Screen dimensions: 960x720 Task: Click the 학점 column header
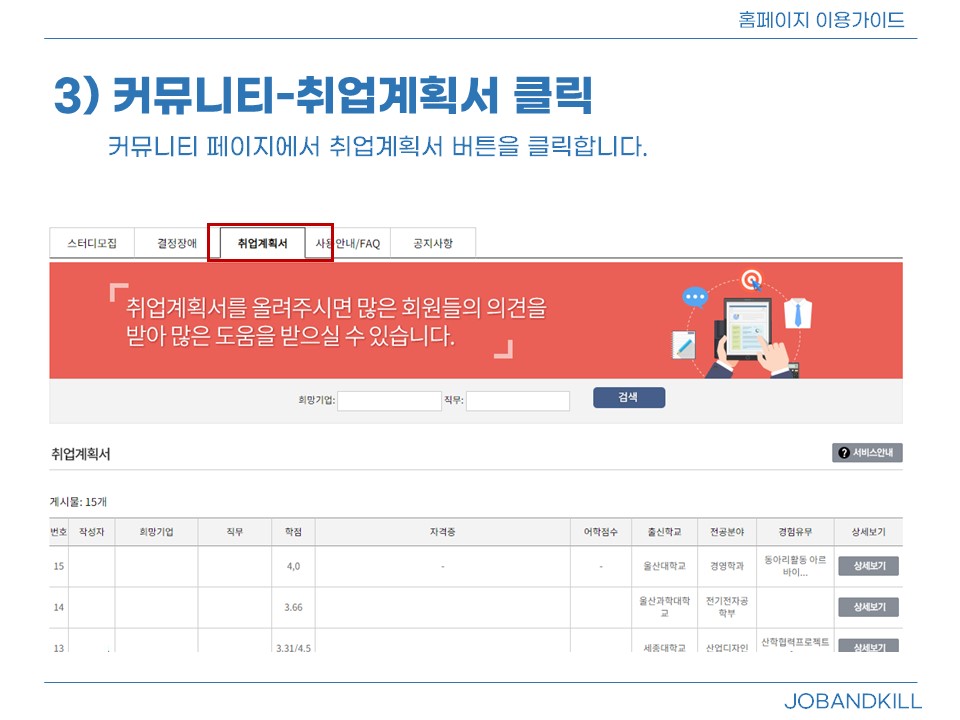[x=293, y=532]
